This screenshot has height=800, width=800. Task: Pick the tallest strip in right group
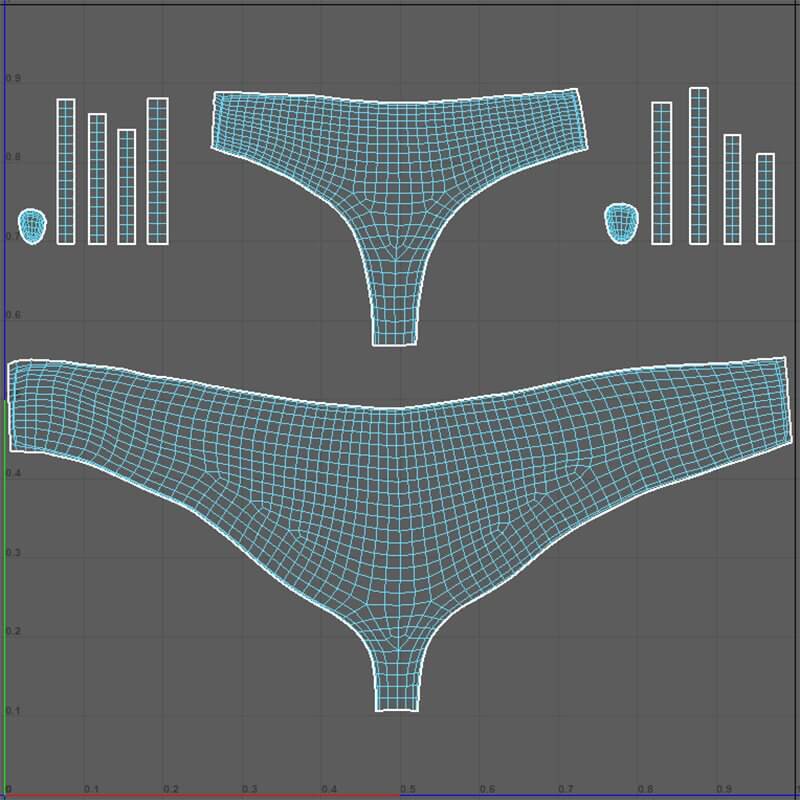[698, 166]
